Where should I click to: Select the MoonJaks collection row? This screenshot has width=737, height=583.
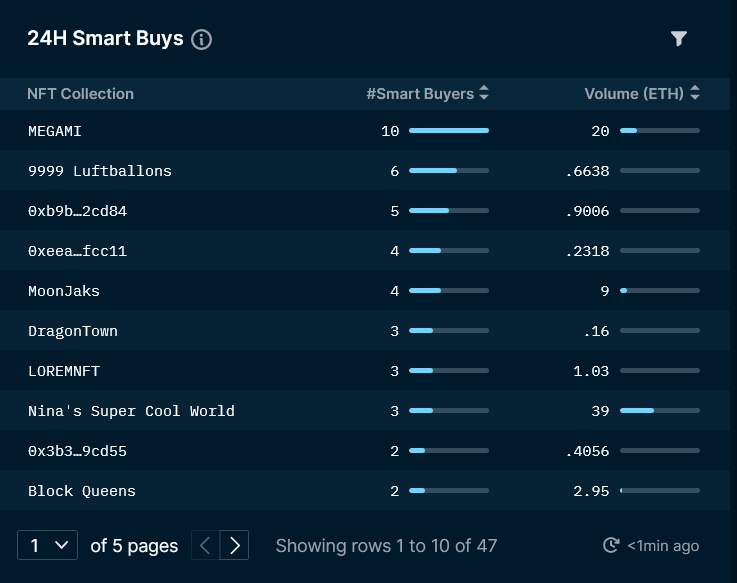(x=365, y=291)
